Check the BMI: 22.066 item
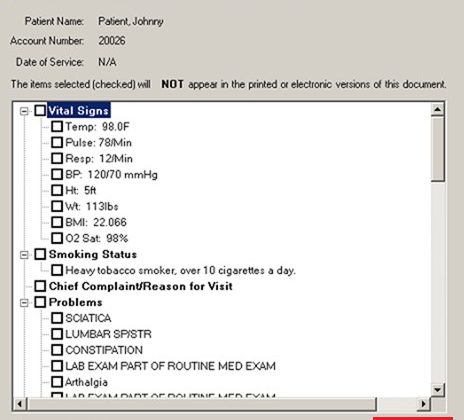The image size is (464, 420). [57, 222]
